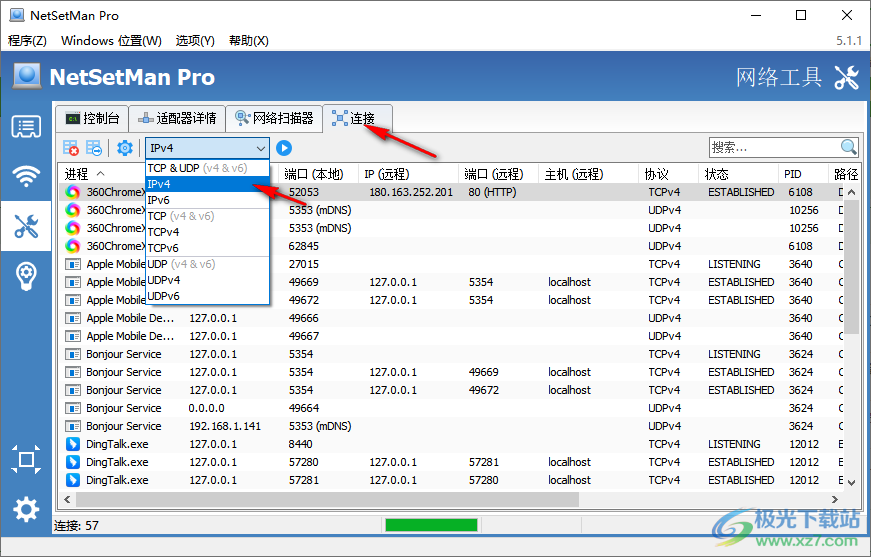Image resolution: width=871 pixels, height=557 pixels.
Task: Click DingTalk icon in port 8440 row
Action: 73,444
